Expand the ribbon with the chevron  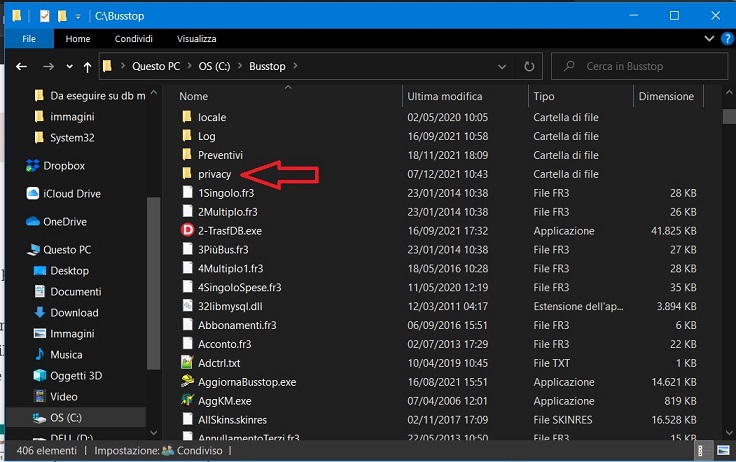[x=709, y=38]
